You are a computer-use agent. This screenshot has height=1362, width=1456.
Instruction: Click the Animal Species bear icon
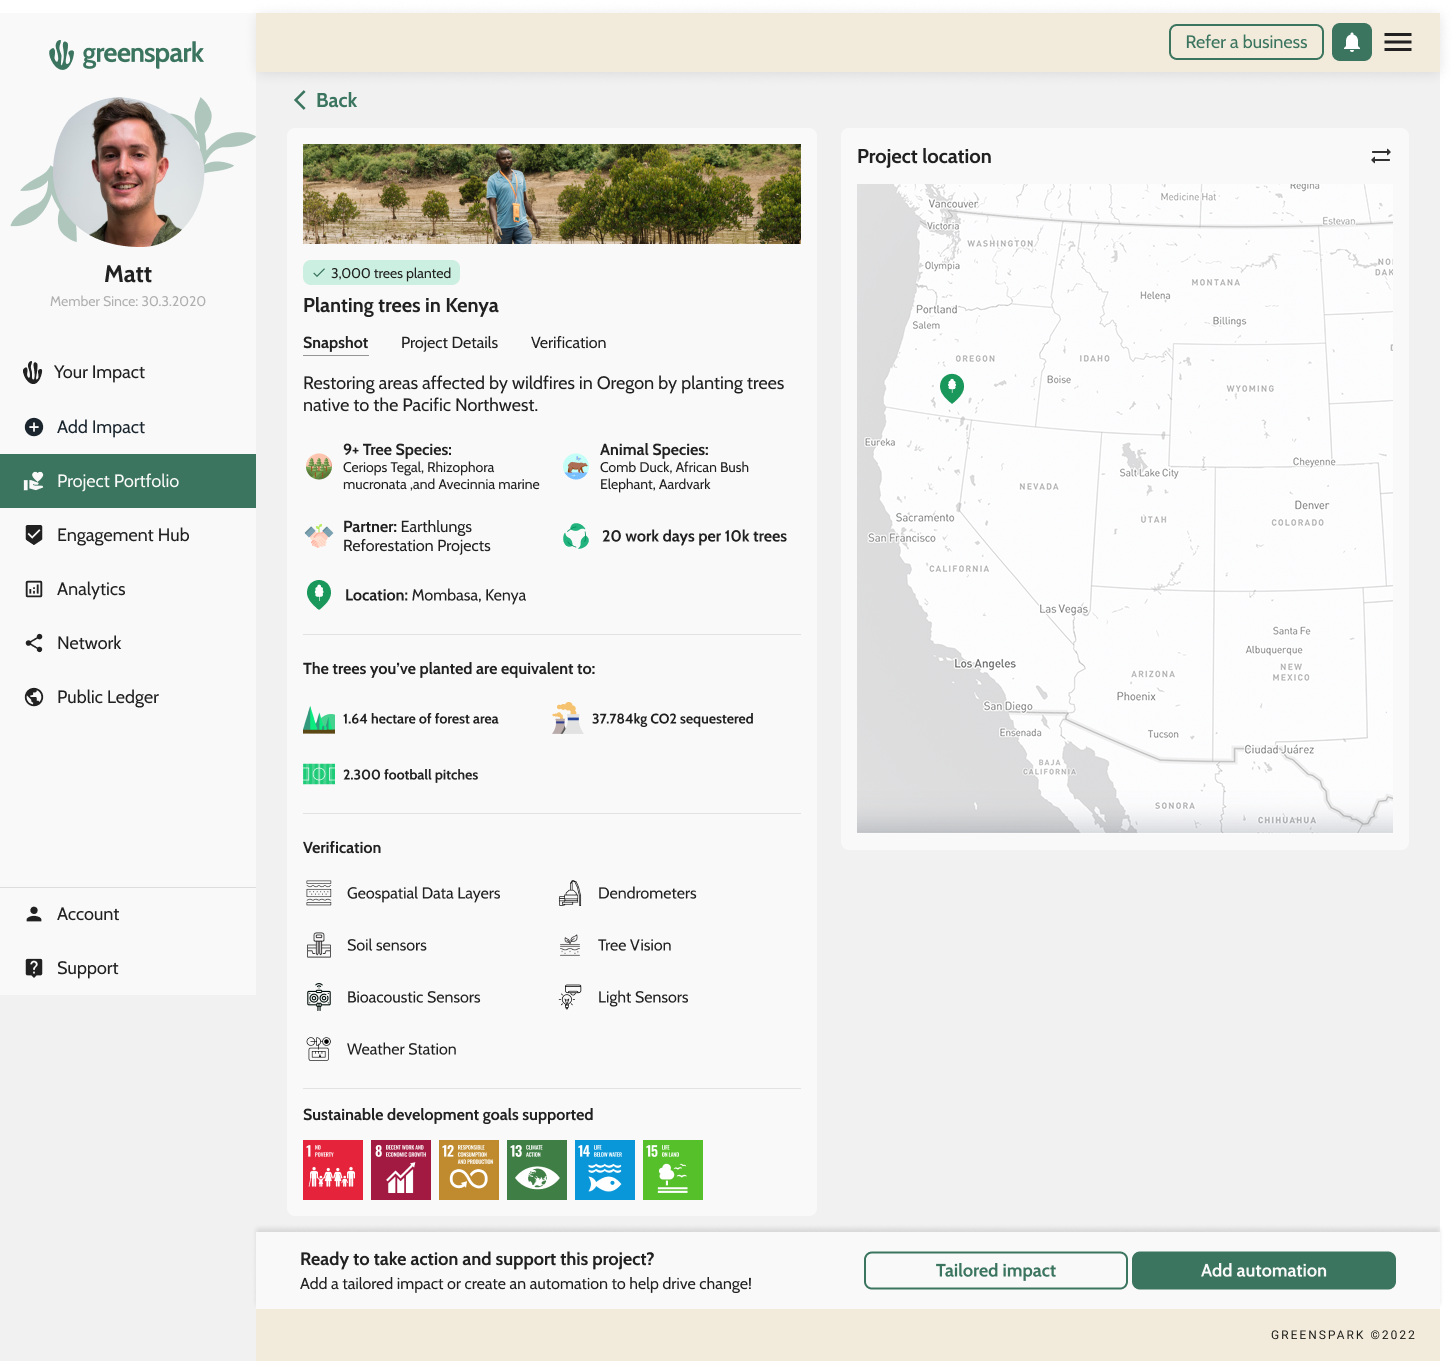pyautogui.click(x=576, y=466)
